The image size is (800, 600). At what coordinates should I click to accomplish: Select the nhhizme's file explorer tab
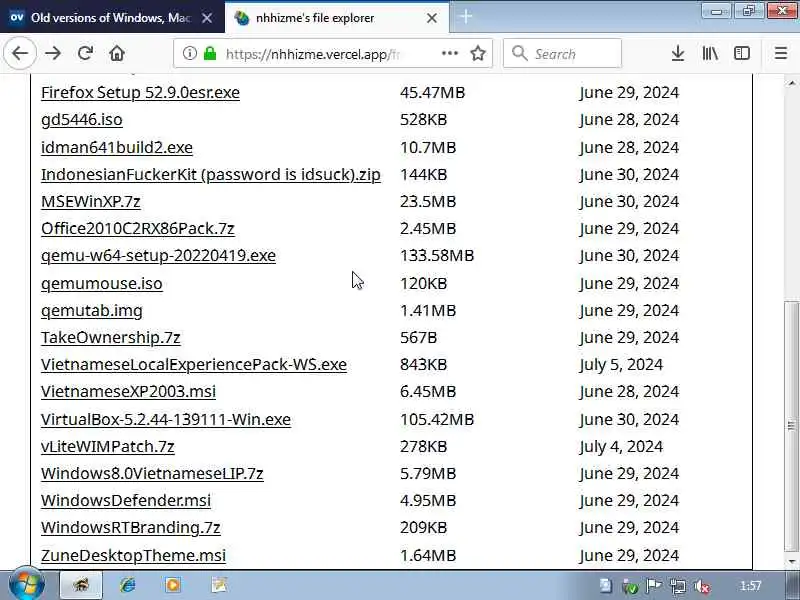coord(337,17)
